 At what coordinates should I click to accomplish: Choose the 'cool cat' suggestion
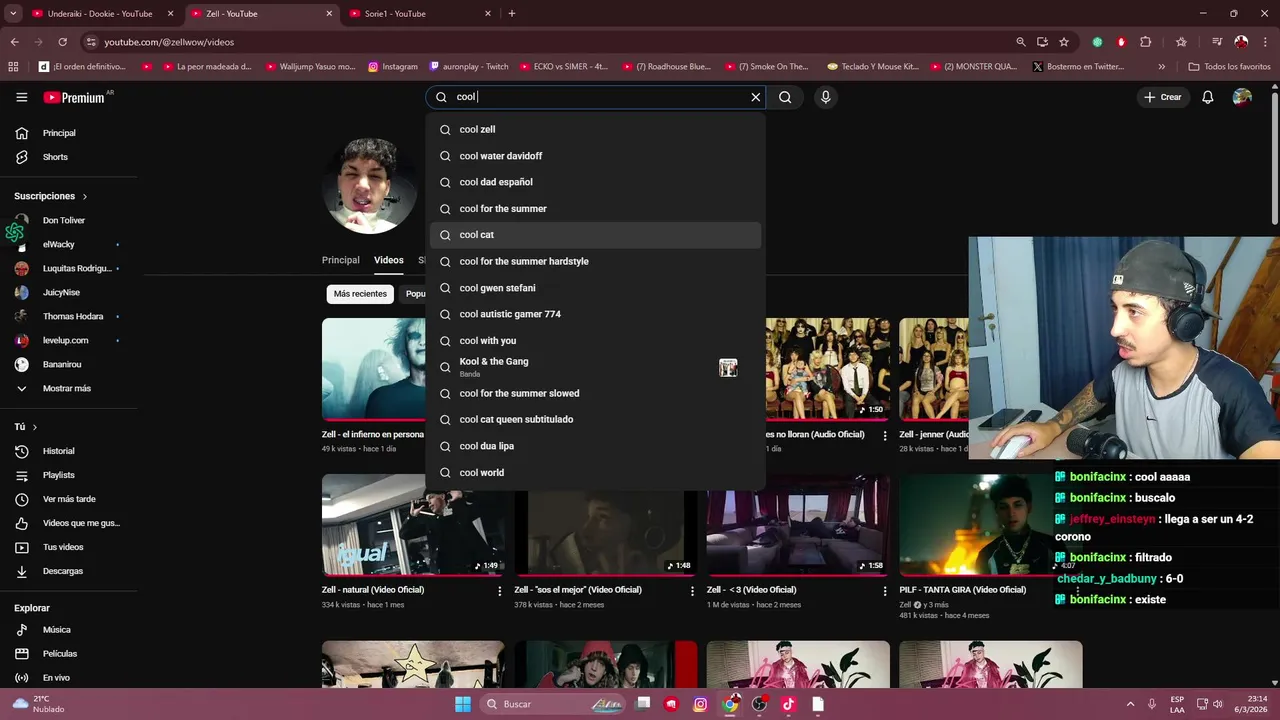click(x=595, y=235)
